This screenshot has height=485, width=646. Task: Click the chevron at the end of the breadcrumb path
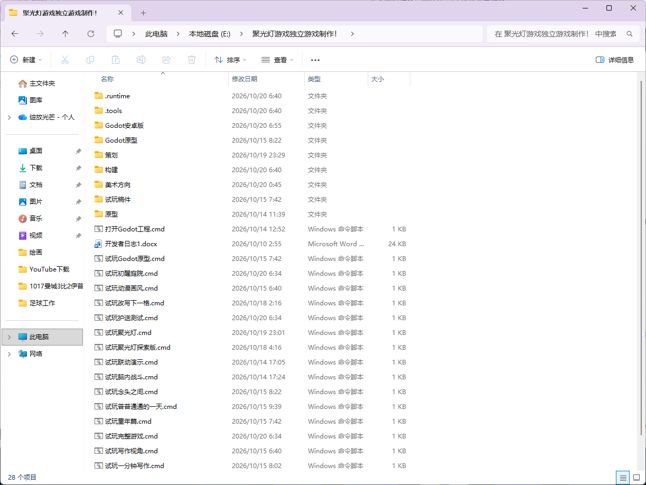352,34
